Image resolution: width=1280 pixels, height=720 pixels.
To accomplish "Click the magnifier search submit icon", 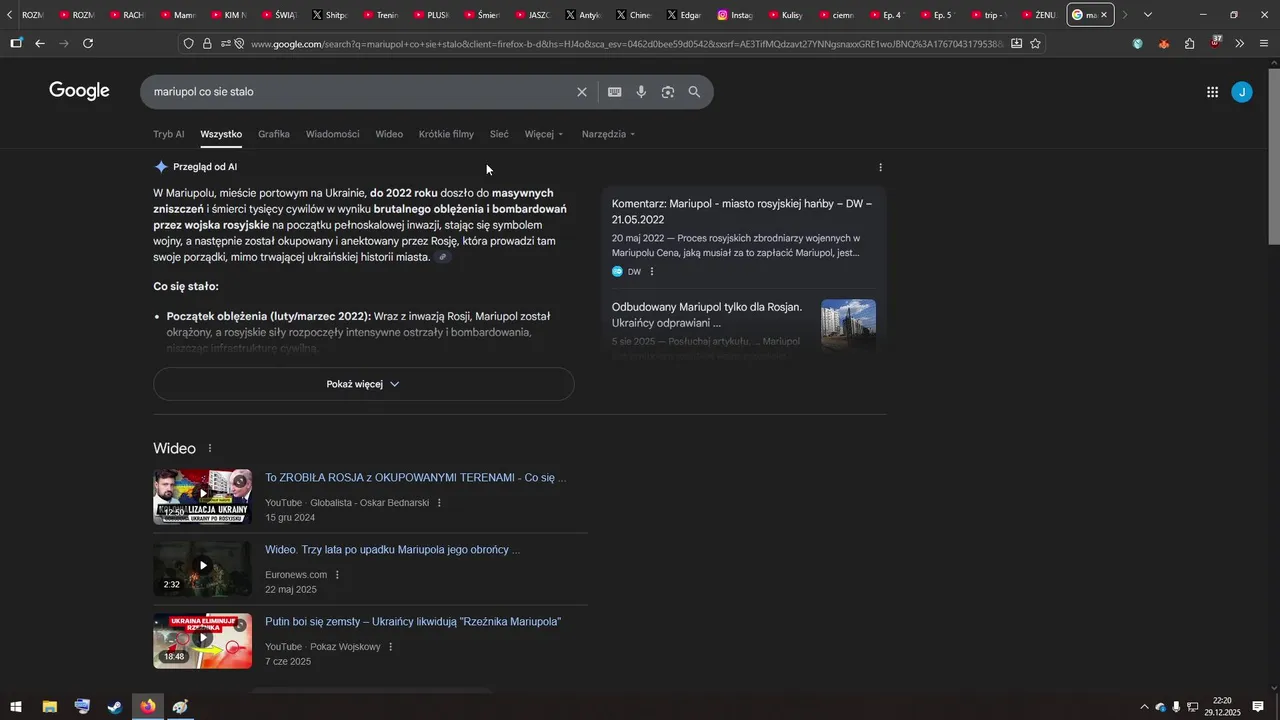I will [x=694, y=92].
